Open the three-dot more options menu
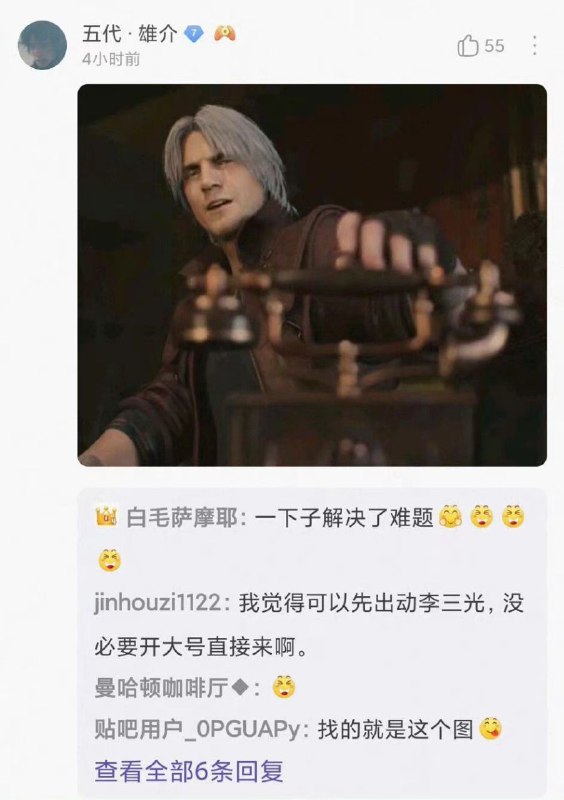 [x=534, y=45]
